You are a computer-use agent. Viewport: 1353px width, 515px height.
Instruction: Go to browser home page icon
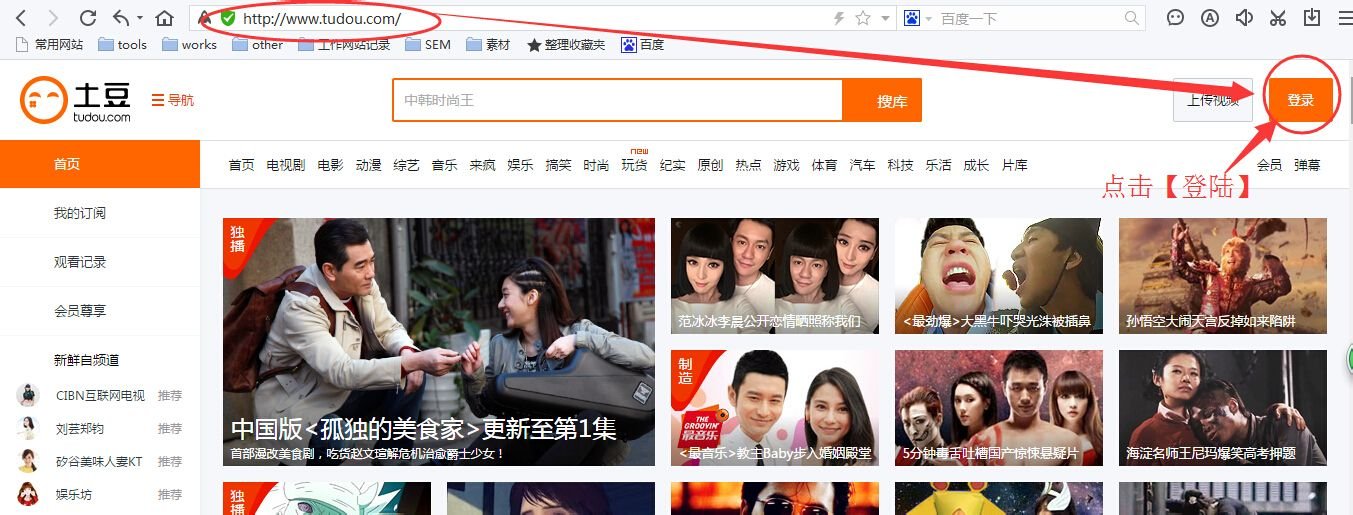[x=165, y=18]
